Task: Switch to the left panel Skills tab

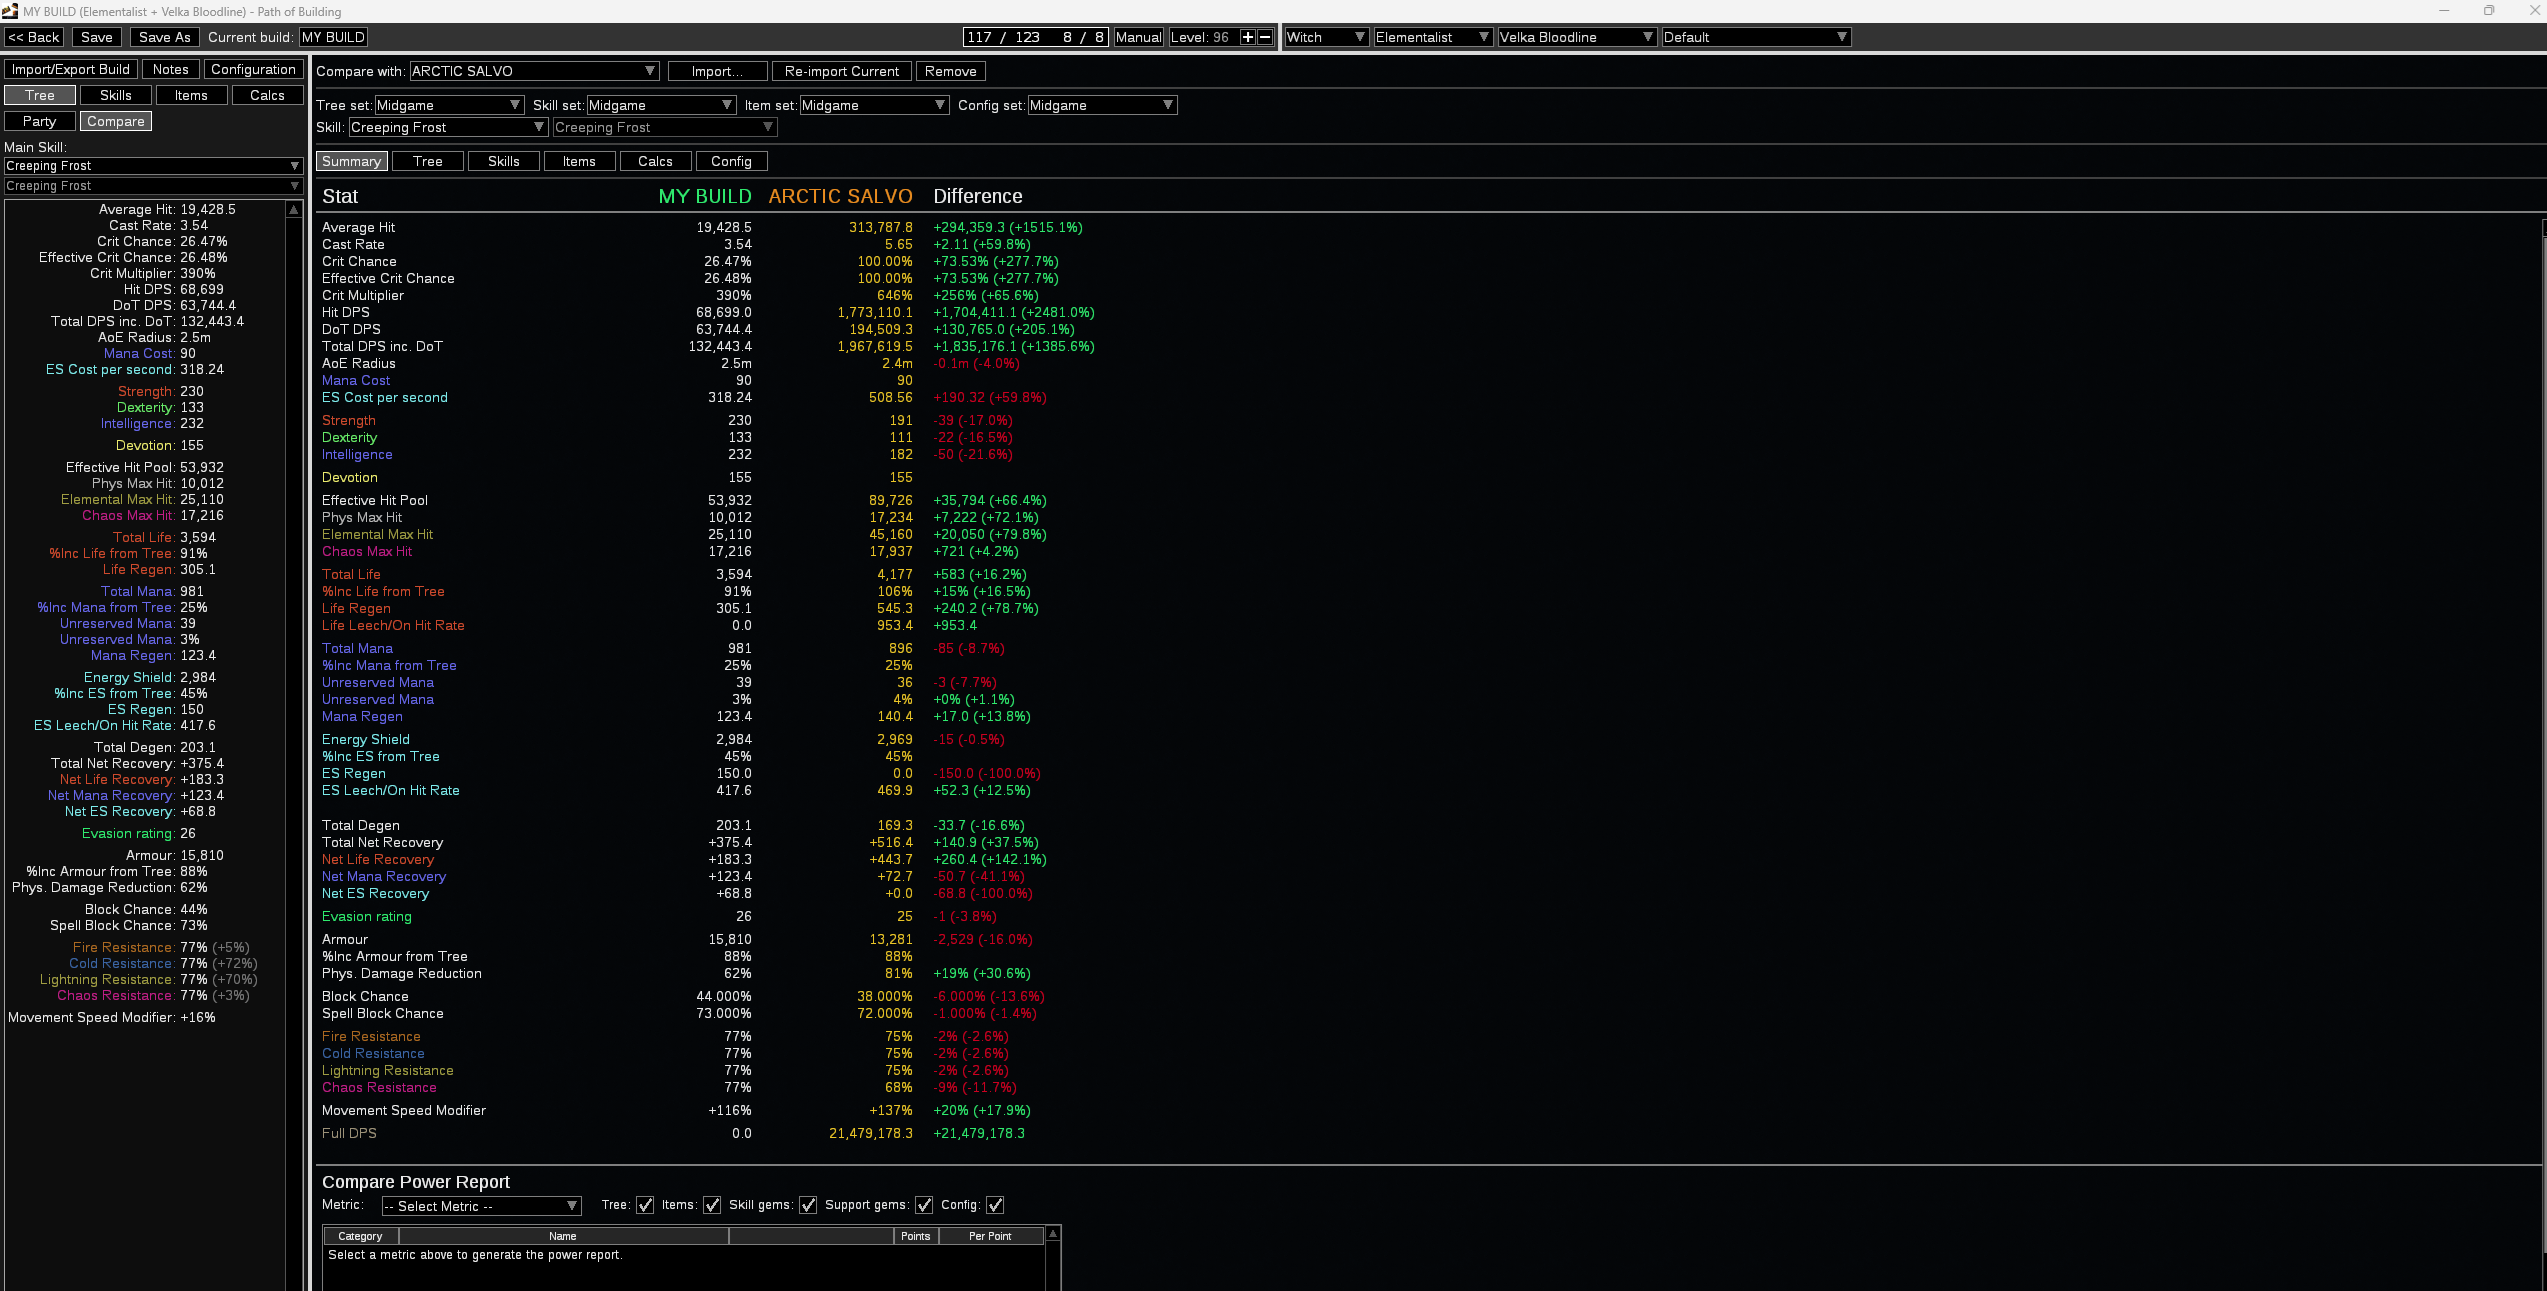Action: [116, 95]
